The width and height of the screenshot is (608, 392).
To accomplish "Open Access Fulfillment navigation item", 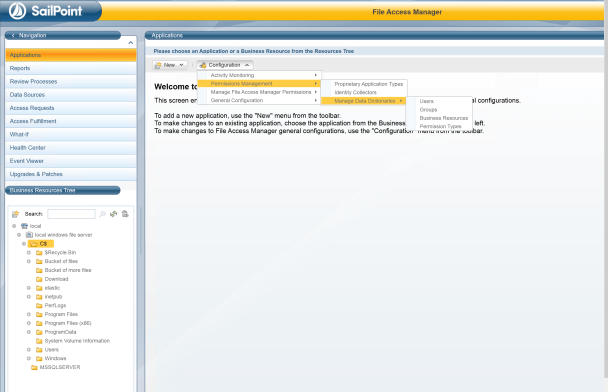I will 71,121.
